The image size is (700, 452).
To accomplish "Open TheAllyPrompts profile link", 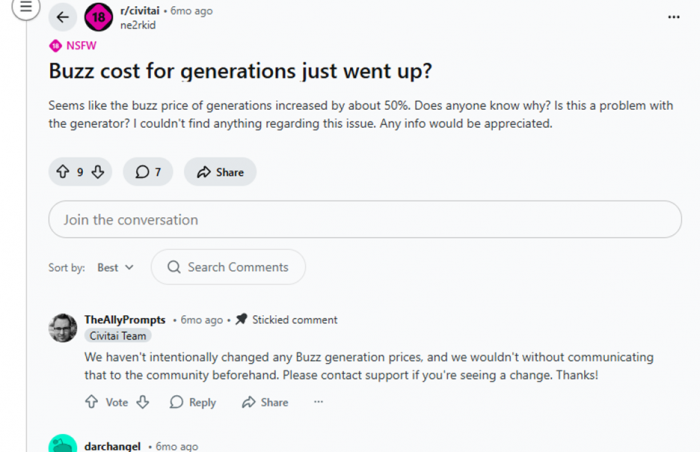I will pos(125,320).
